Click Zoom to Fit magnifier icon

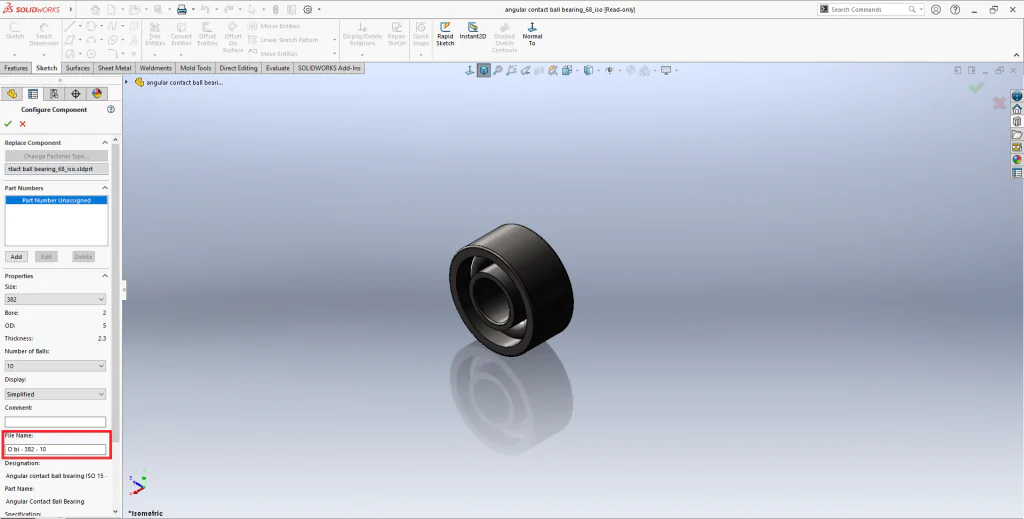pyautogui.click(x=498, y=71)
